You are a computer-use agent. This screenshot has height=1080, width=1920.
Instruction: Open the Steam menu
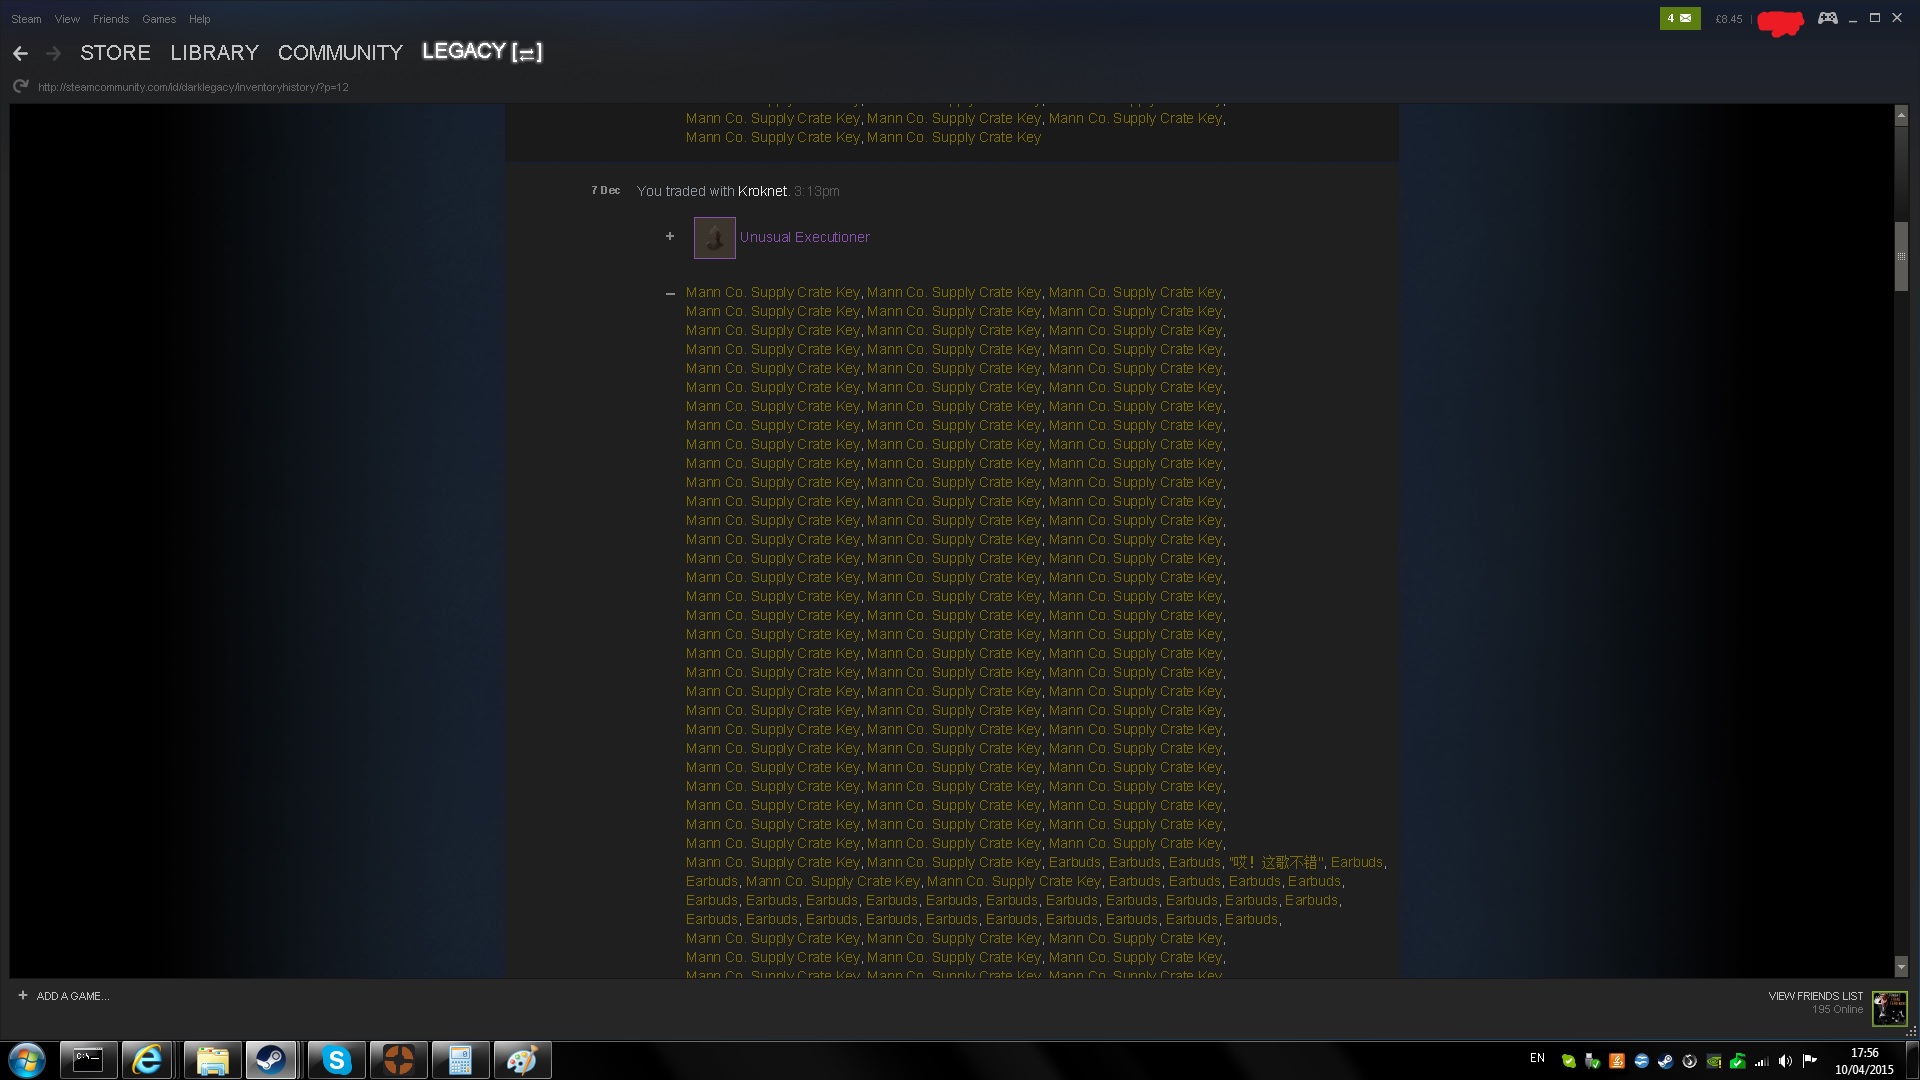(26, 19)
